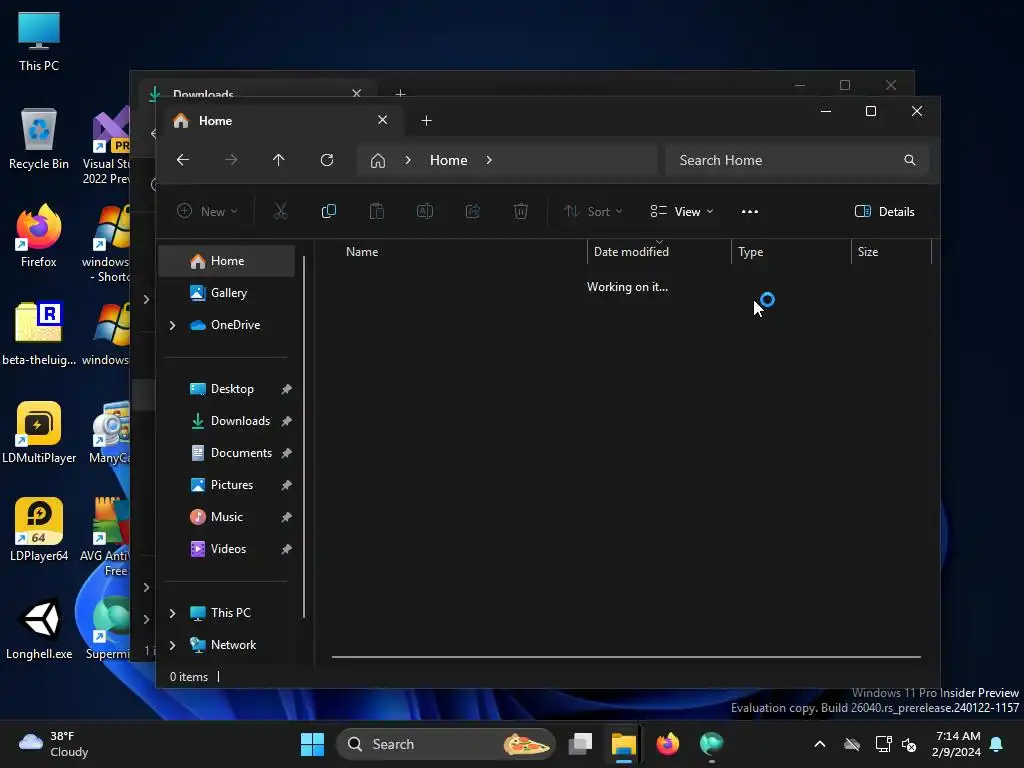Refresh the Home folder view
The height and width of the screenshot is (768, 1024).
(327, 160)
